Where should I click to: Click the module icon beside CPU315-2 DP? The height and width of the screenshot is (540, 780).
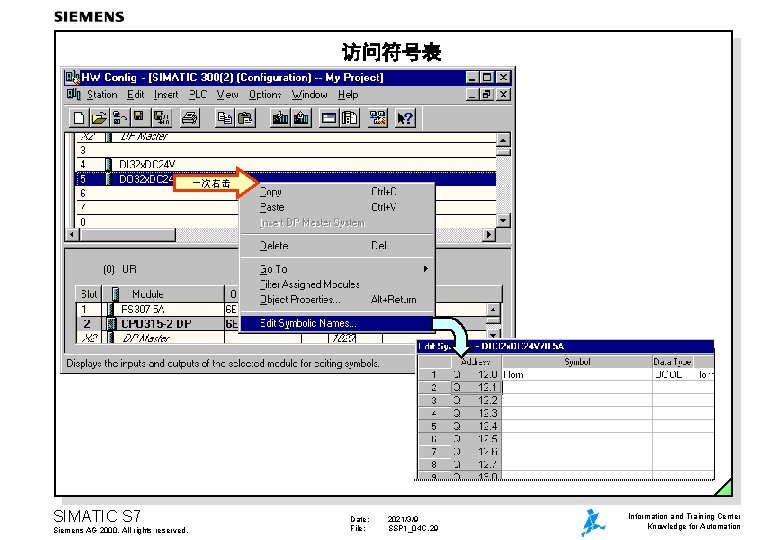tap(111, 324)
